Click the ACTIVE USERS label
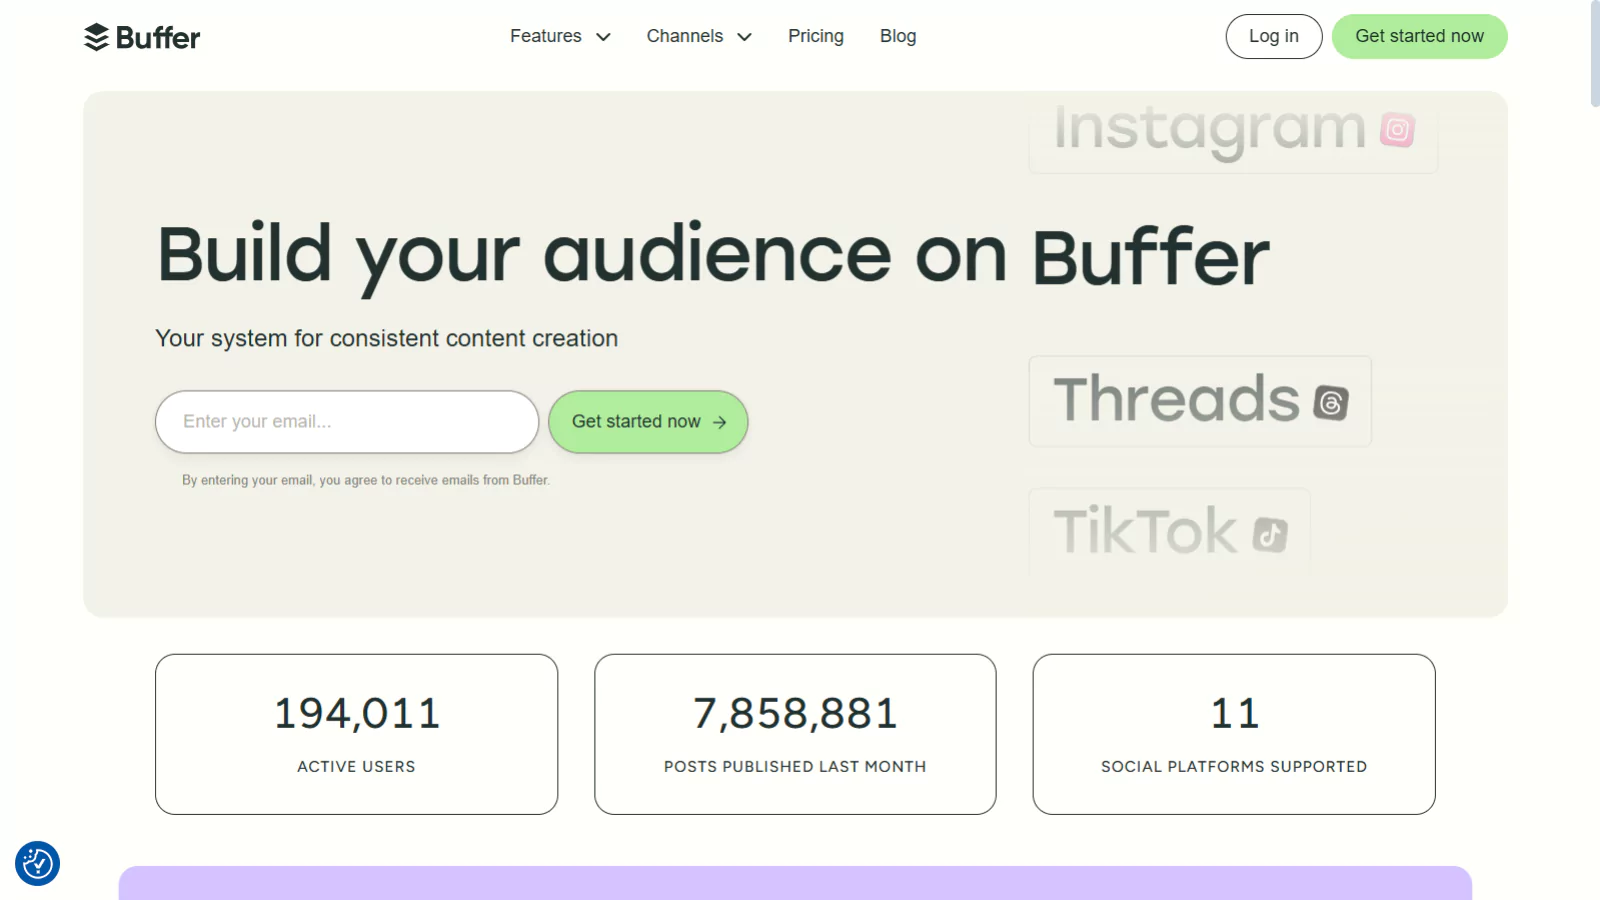The width and height of the screenshot is (1600, 900). tap(356, 767)
